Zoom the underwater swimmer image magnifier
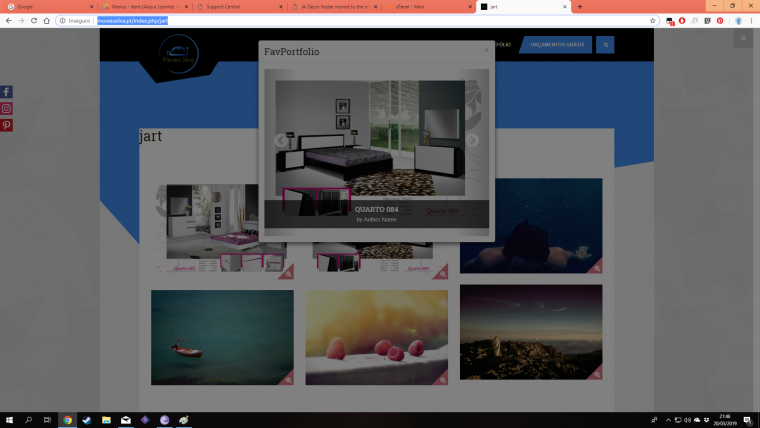Viewport: 760px width, 428px height. pos(597,268)
